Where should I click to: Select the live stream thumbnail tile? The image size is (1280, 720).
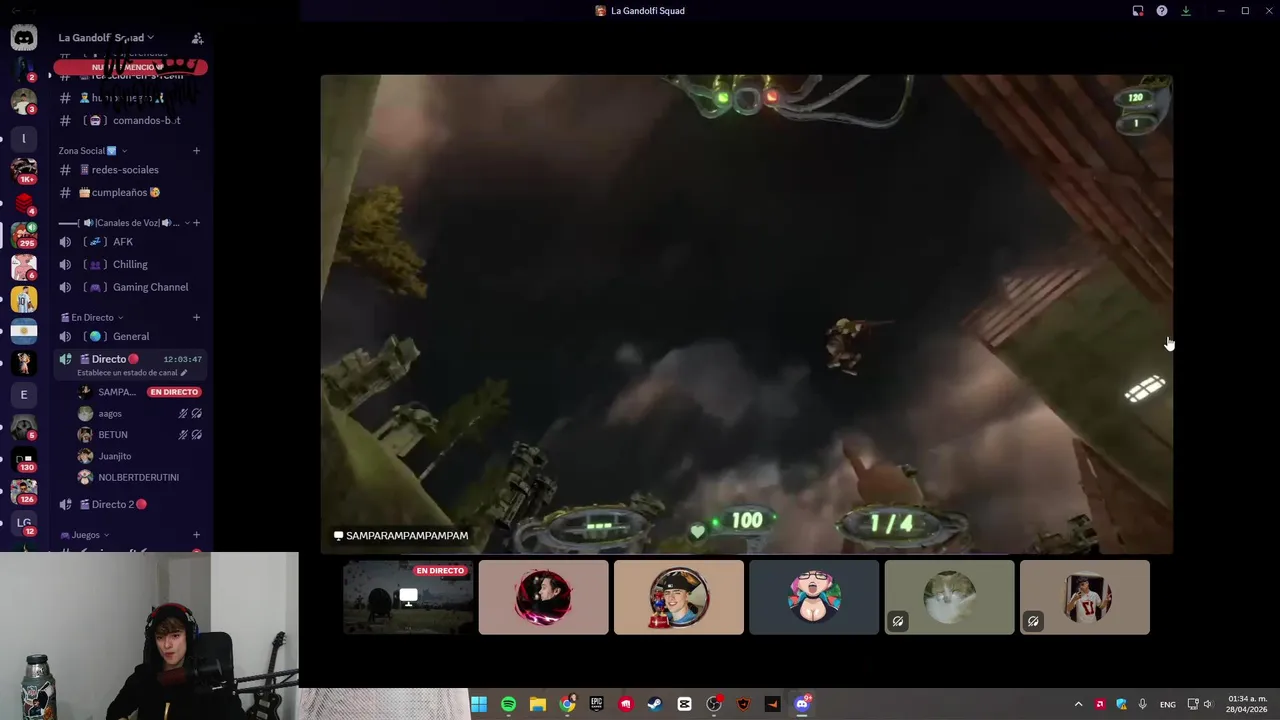[x=408, y=597]
